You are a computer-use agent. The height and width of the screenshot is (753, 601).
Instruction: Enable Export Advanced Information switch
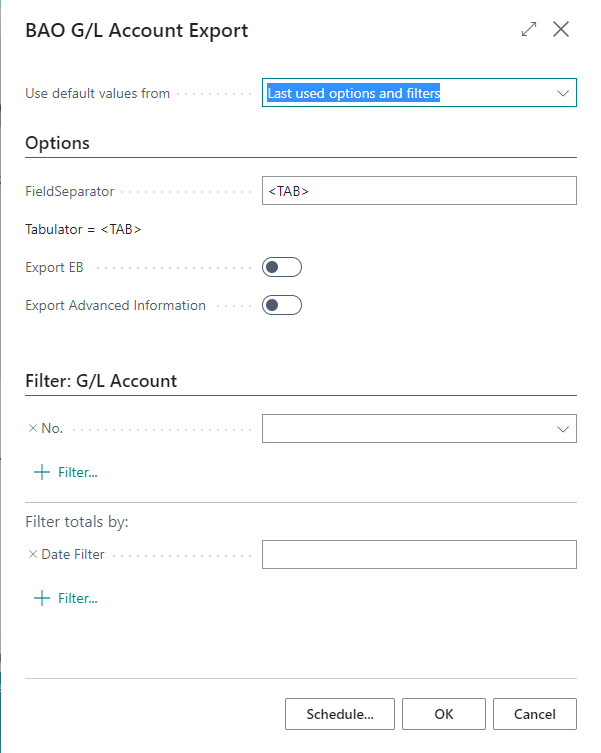282,305
